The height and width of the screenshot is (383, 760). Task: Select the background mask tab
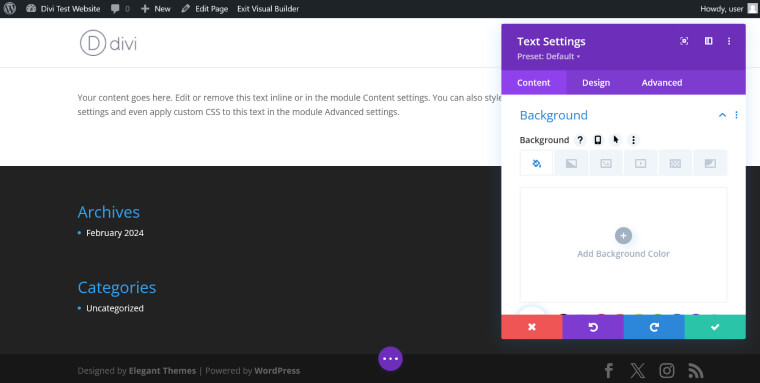710,163
